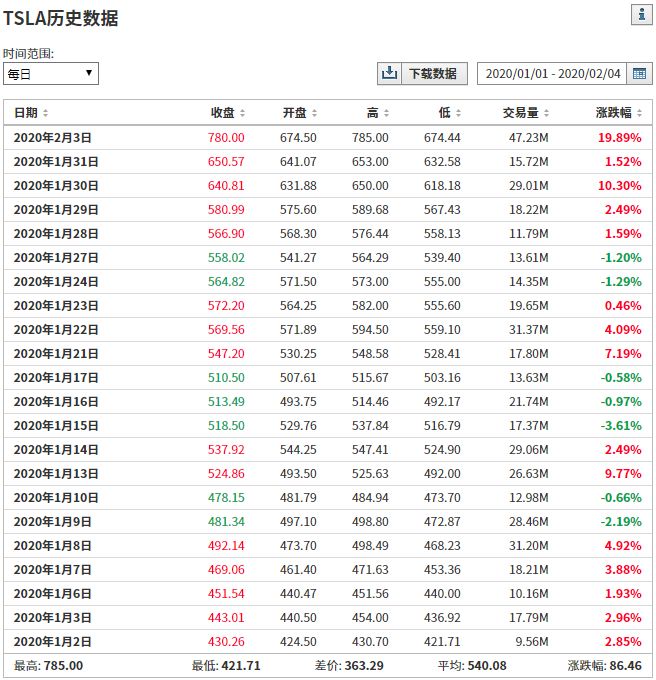This screenshot has height=680, width=656.
Task: Click the download arrow icon
Action: [x=389, y=73]
